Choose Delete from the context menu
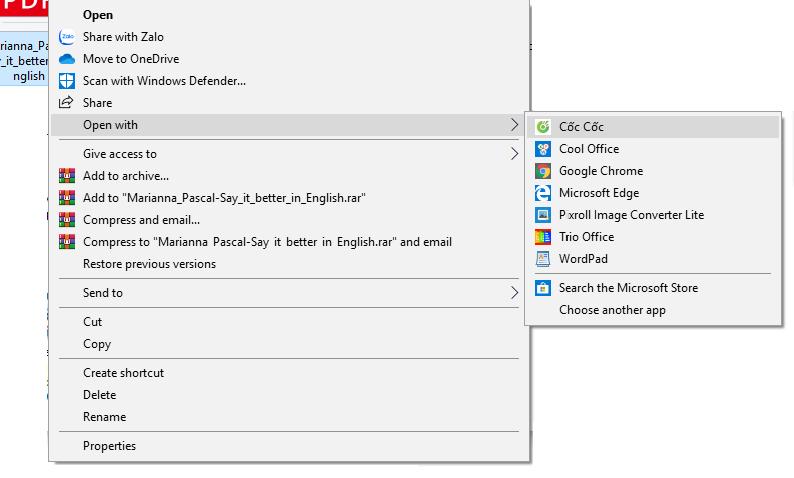Image resolution: width=794 pixels, height=478 pixels. coord(290,394)
